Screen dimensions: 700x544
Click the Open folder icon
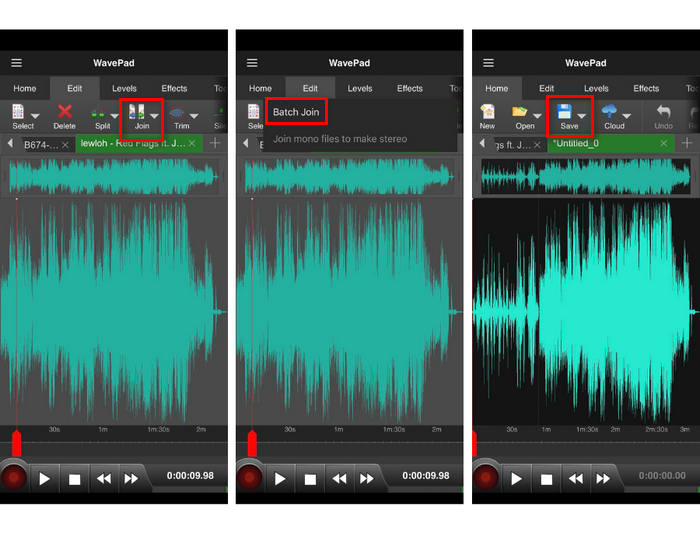[520, 112]
